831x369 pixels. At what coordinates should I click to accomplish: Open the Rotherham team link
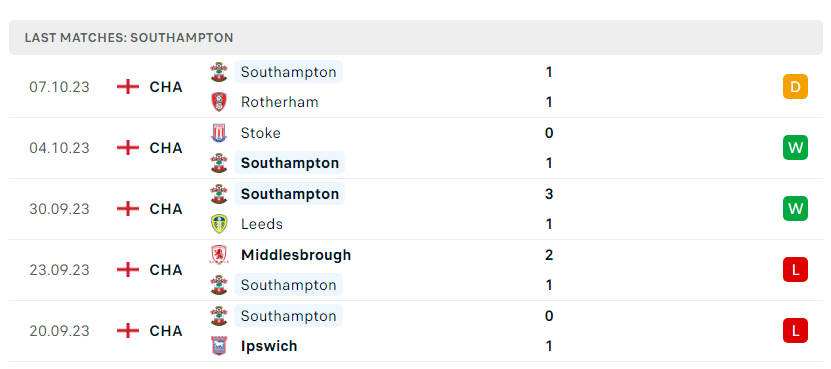[x=279, y=102]
